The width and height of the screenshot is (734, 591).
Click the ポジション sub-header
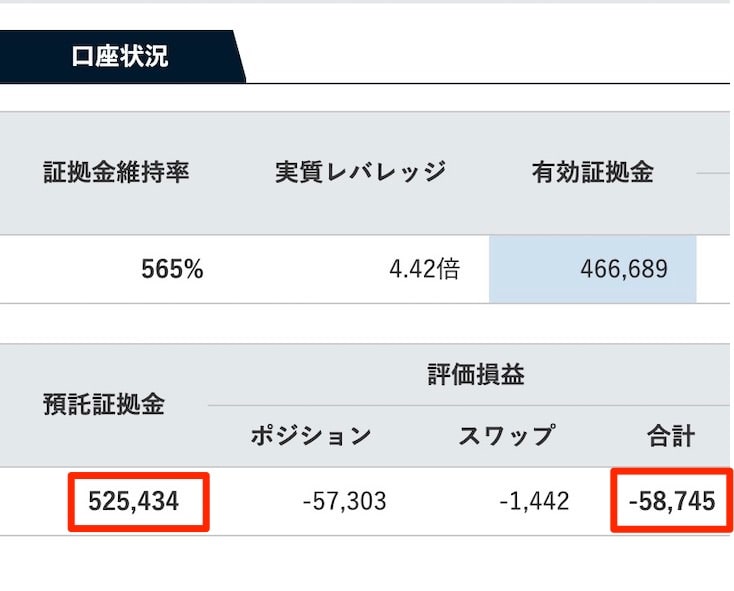311,436
